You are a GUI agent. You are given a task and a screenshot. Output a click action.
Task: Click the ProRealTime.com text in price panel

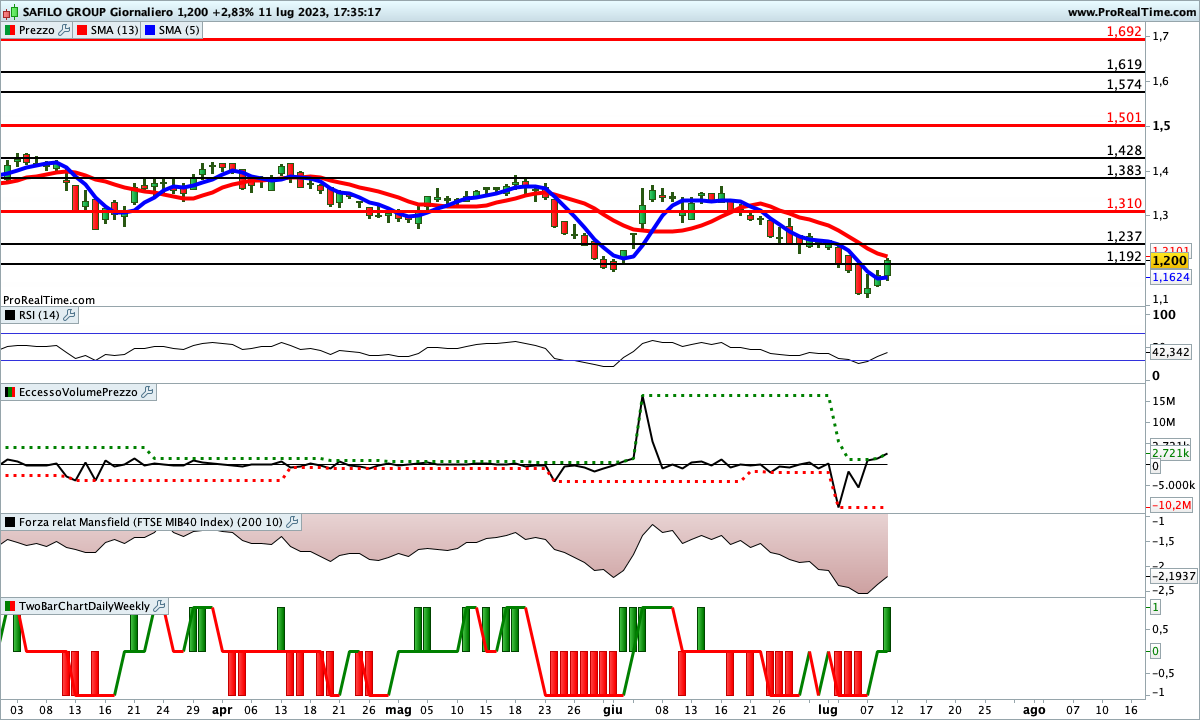point(49,300)
